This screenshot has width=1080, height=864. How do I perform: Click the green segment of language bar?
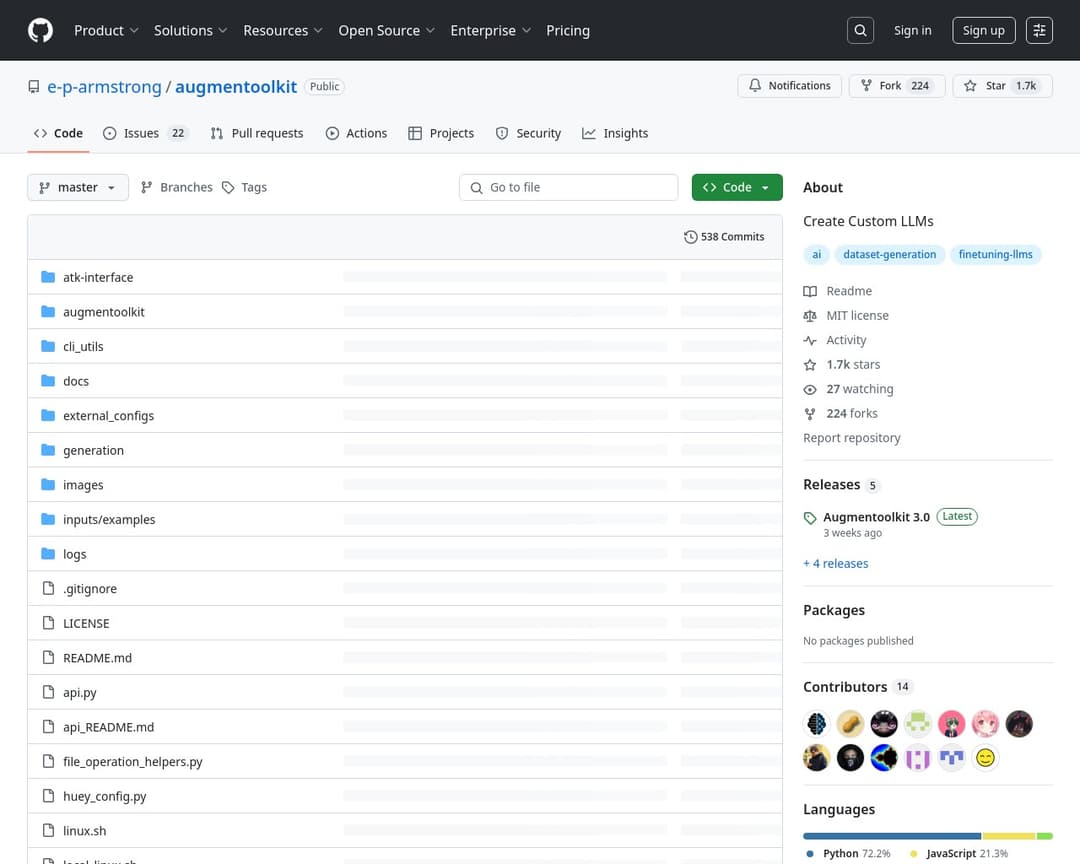coord(1045,836)
